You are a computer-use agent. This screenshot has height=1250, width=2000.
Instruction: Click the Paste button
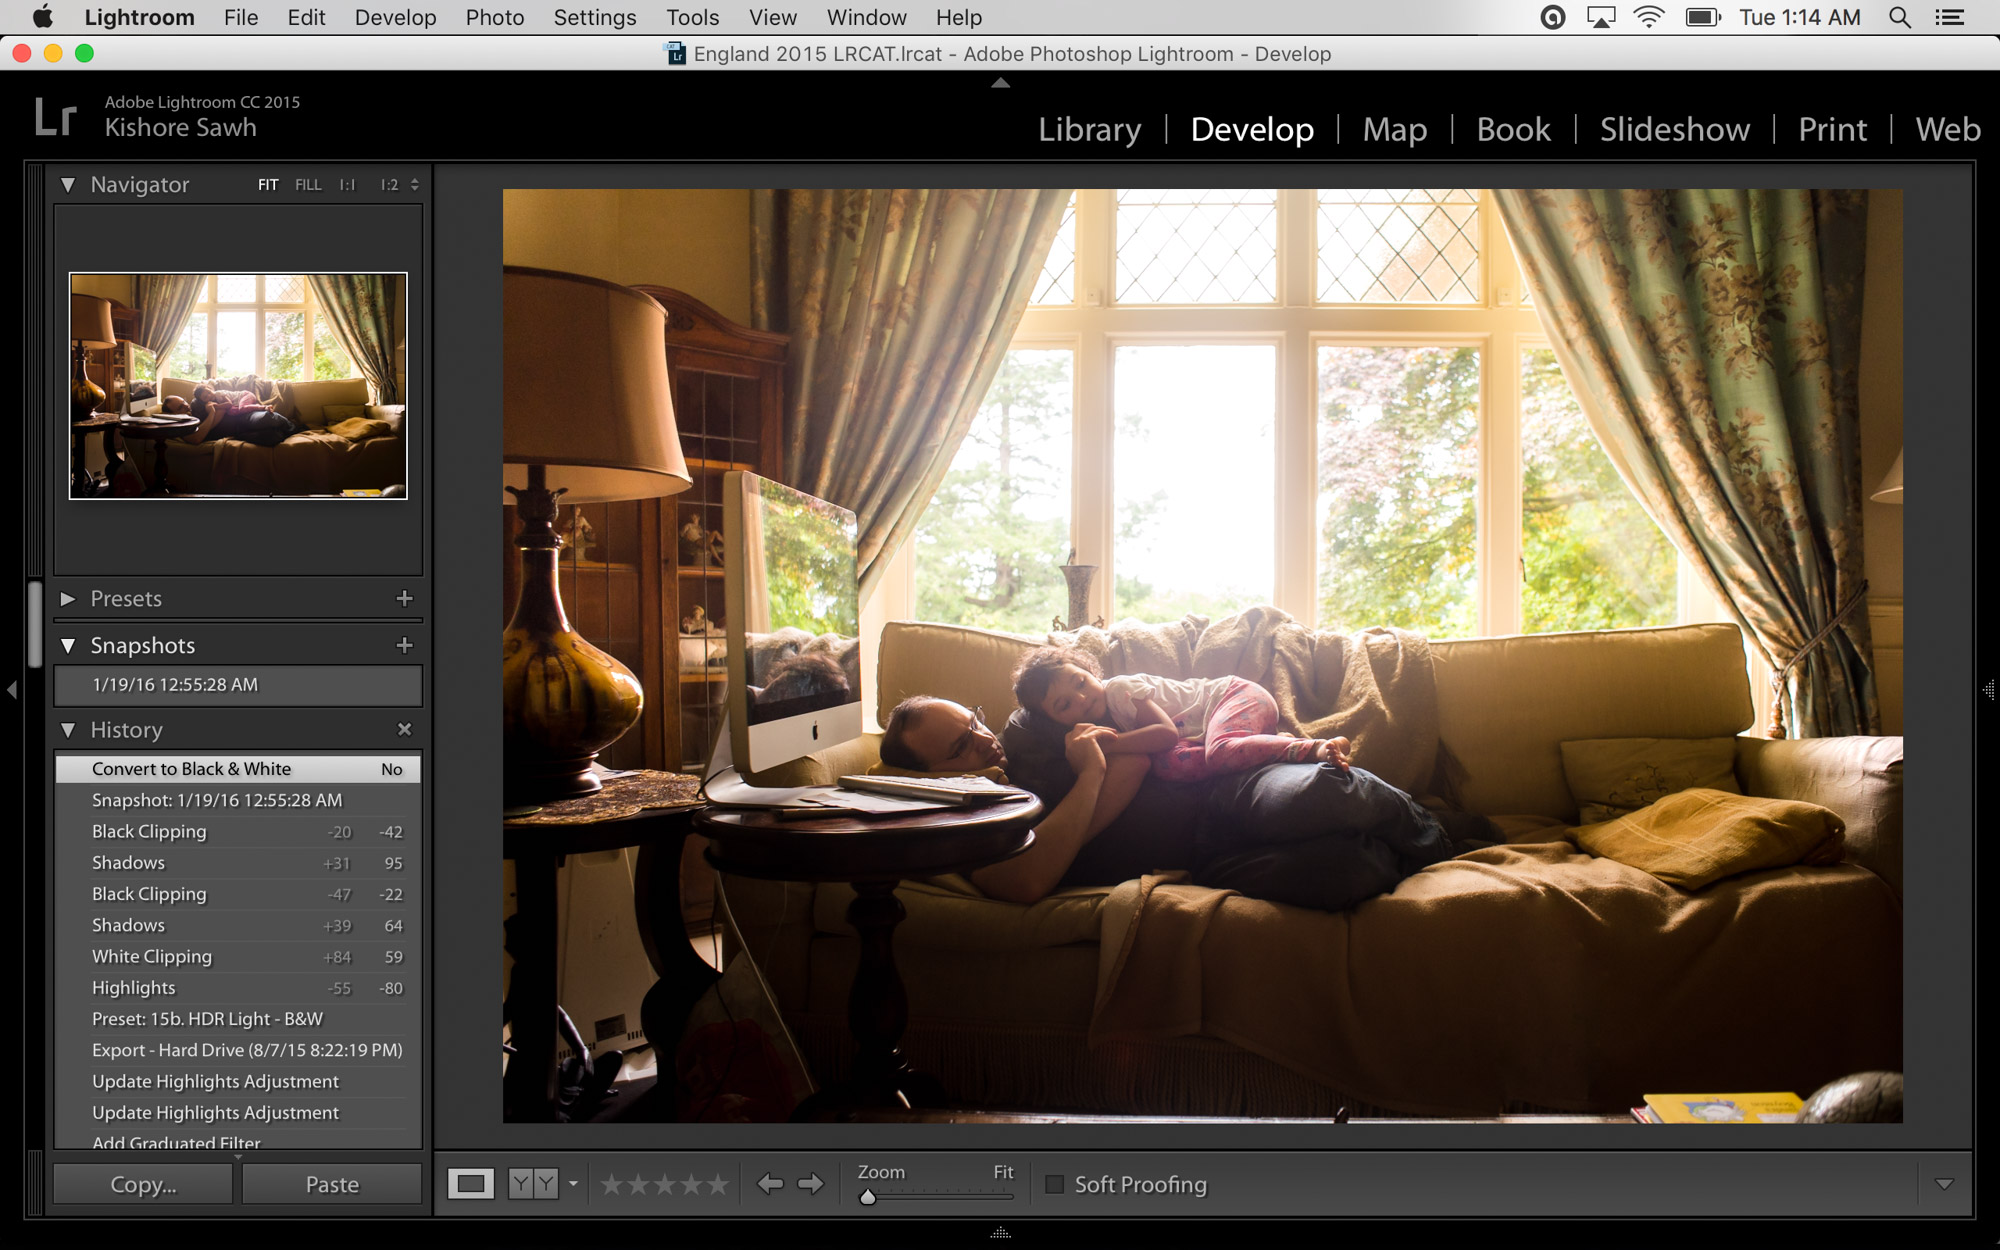click(331, 1183)
